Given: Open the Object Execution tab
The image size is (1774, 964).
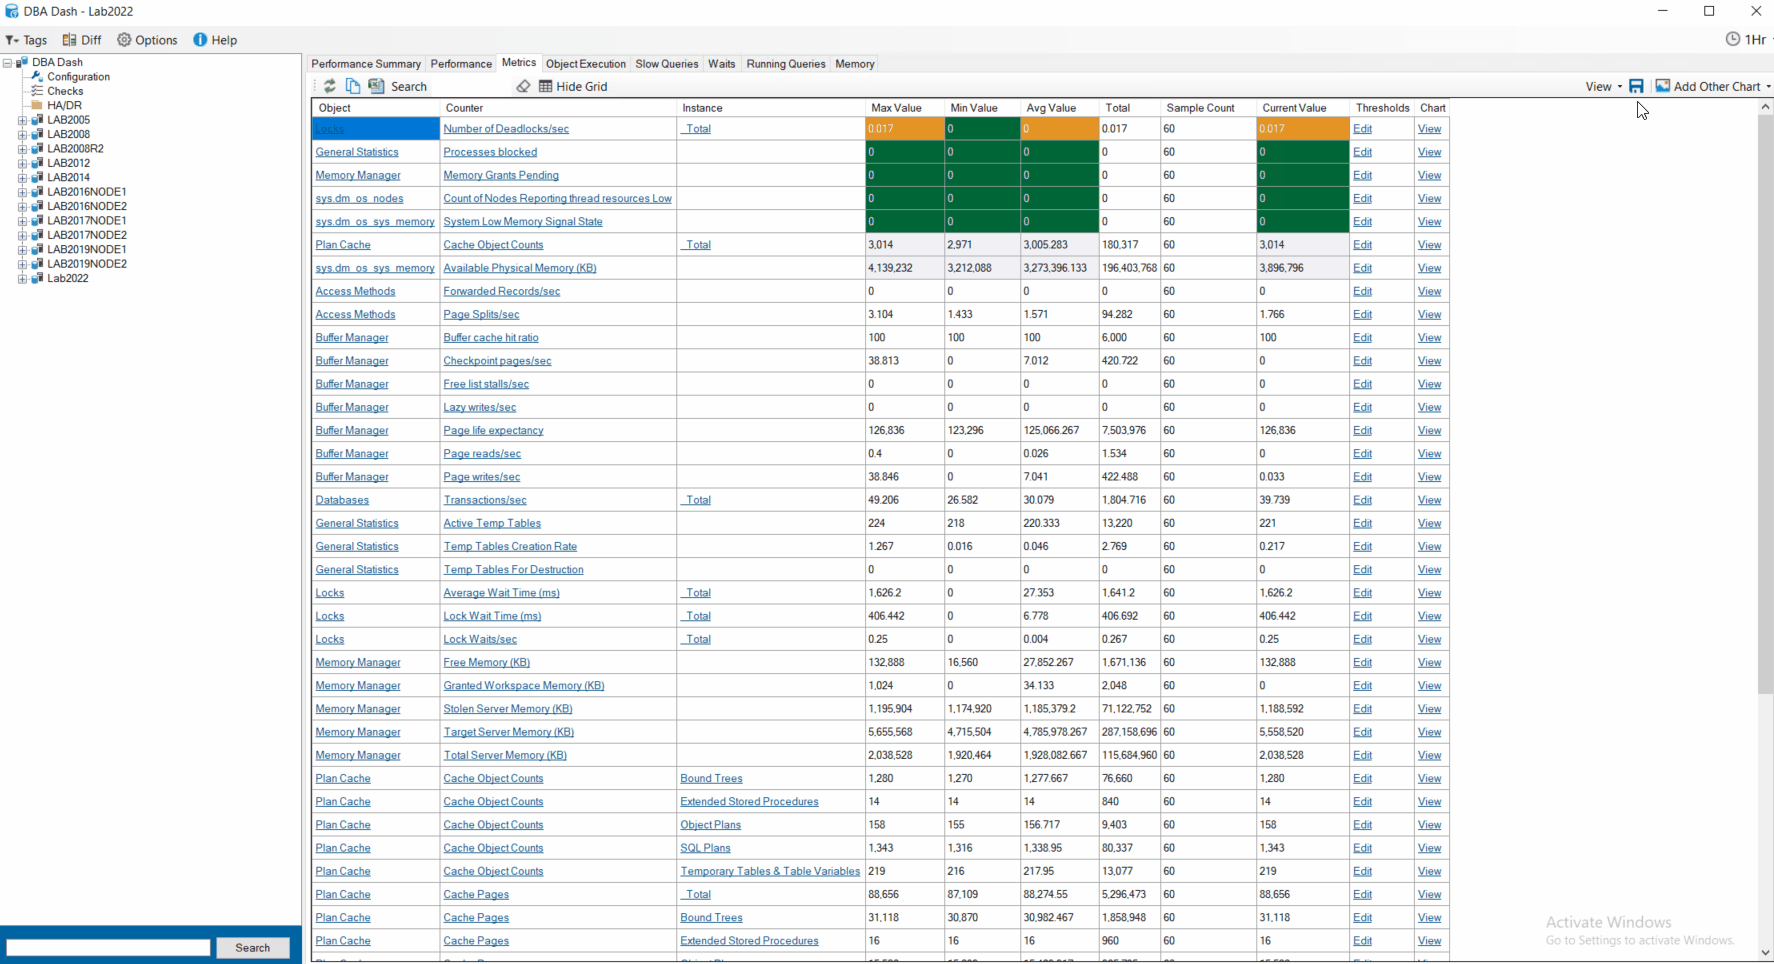Looking at the screenshot, I should click(586, 64).
